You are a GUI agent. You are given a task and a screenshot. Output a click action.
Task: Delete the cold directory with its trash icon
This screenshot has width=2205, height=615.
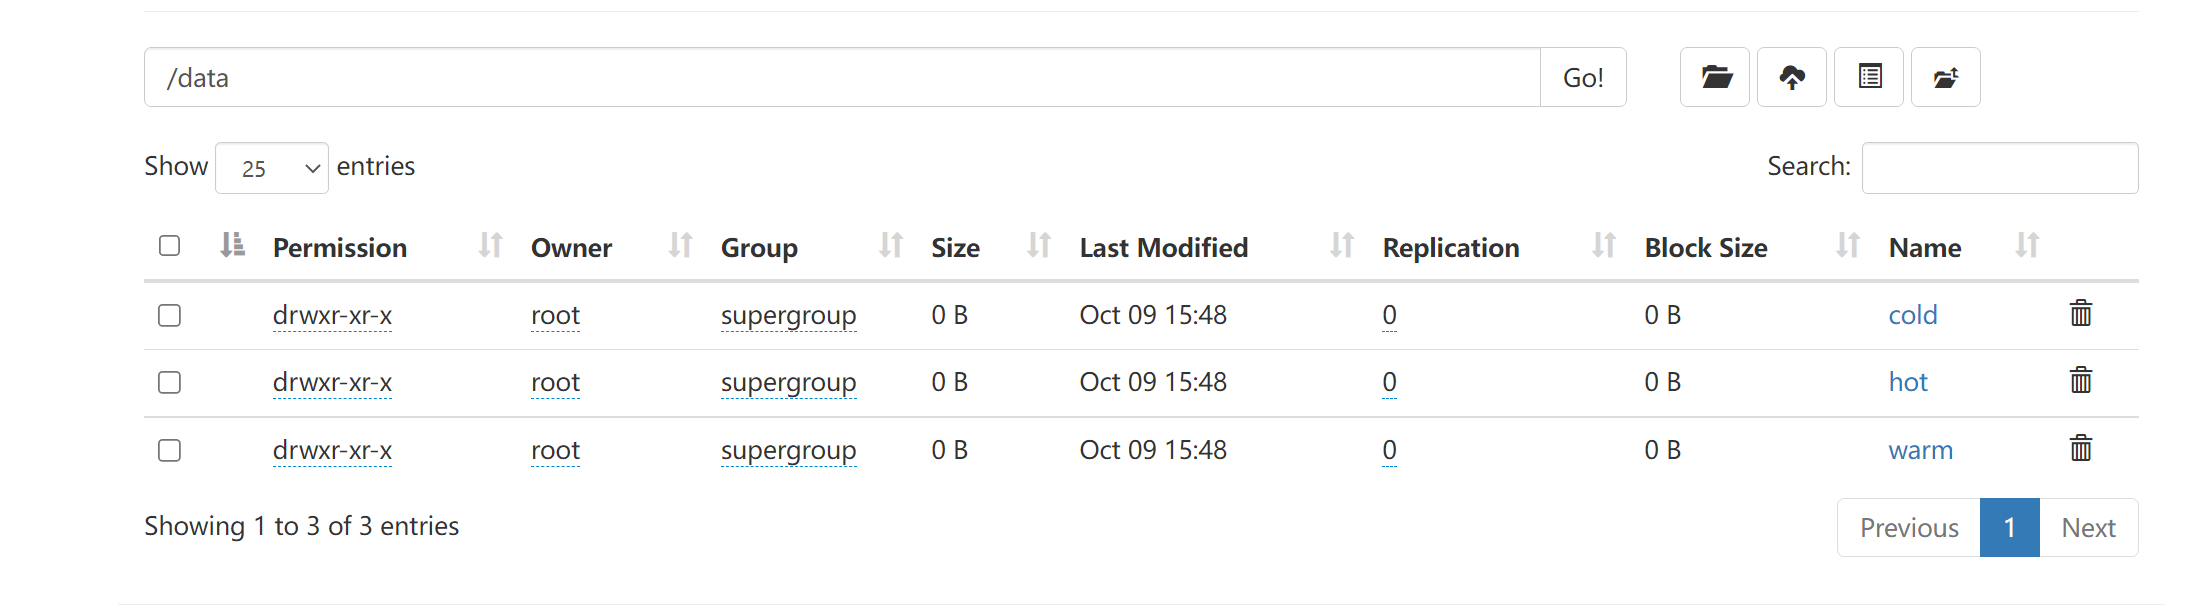click(2080, 314)
